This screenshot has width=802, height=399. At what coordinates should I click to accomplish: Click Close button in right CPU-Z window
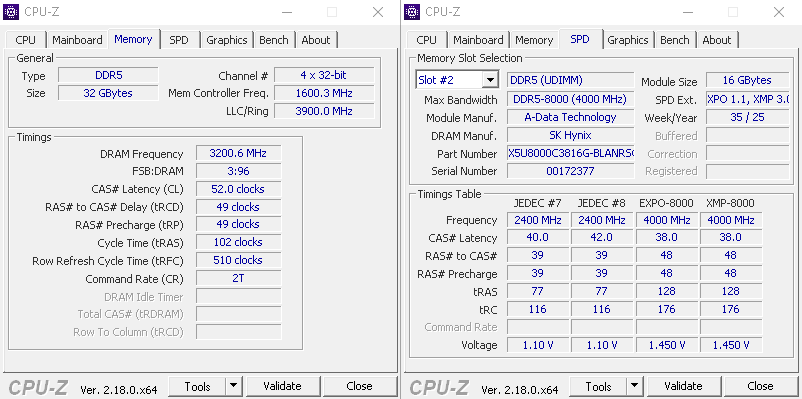tap(760, 386)
